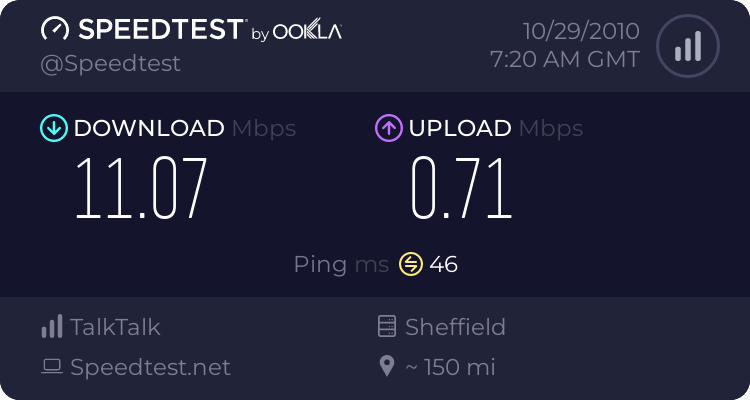Click the 7:20 AM GMT timestamp
The height and width of the screenshot is (400, 750).
click(565, 59)
